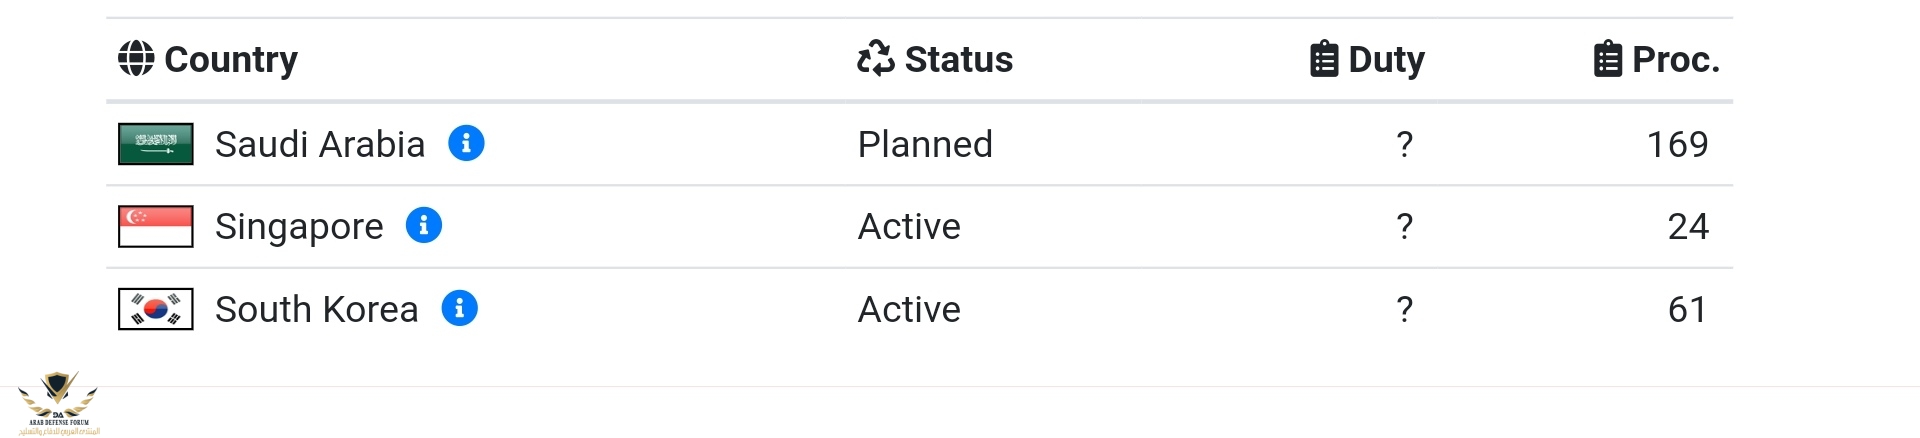Viewport: 1920px width, 438px height.
Task: Click the South Korea flag icon
Action: [156, 309]
